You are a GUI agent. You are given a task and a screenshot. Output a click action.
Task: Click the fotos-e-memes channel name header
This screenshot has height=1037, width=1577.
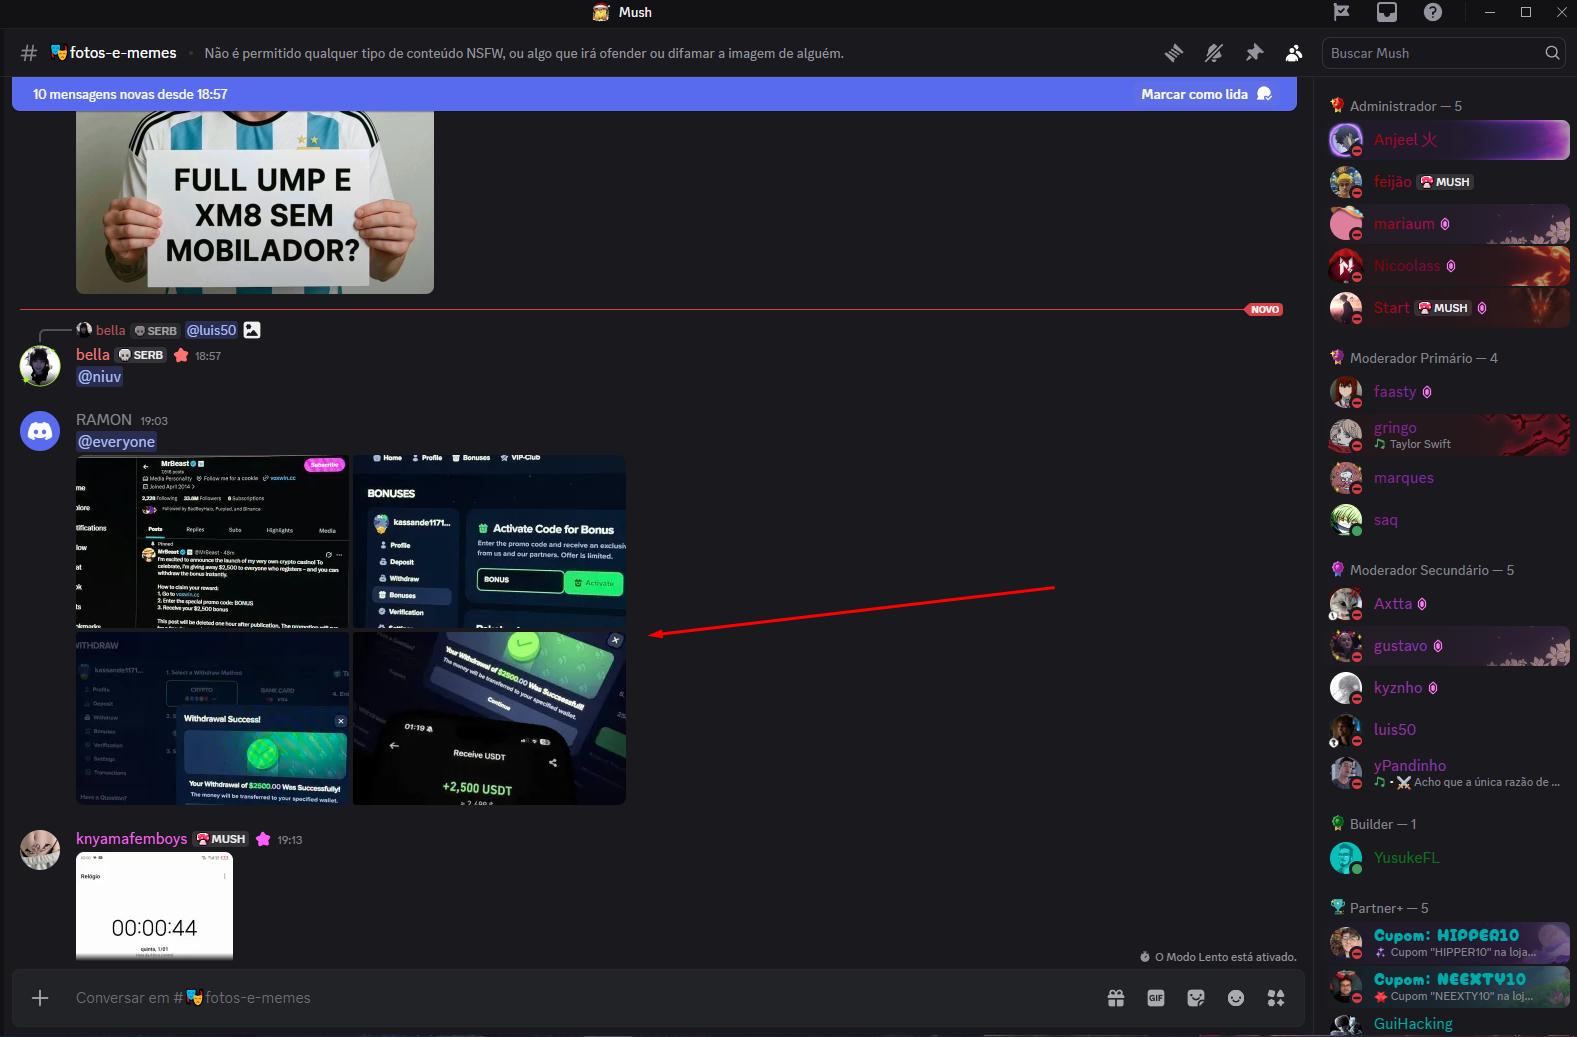click(114, 53)
